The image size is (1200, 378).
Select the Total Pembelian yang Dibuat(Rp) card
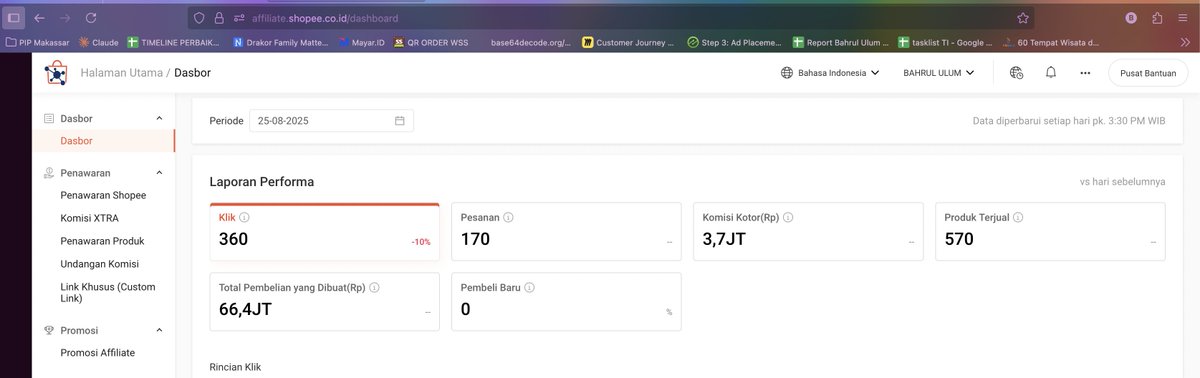pyautogui.click(x=325, y=301)
